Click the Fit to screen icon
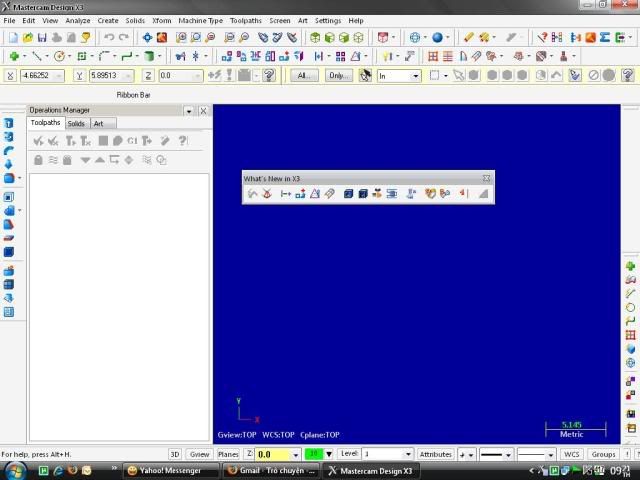This screenshot has height=480, width=640. [x=147, y=38]
